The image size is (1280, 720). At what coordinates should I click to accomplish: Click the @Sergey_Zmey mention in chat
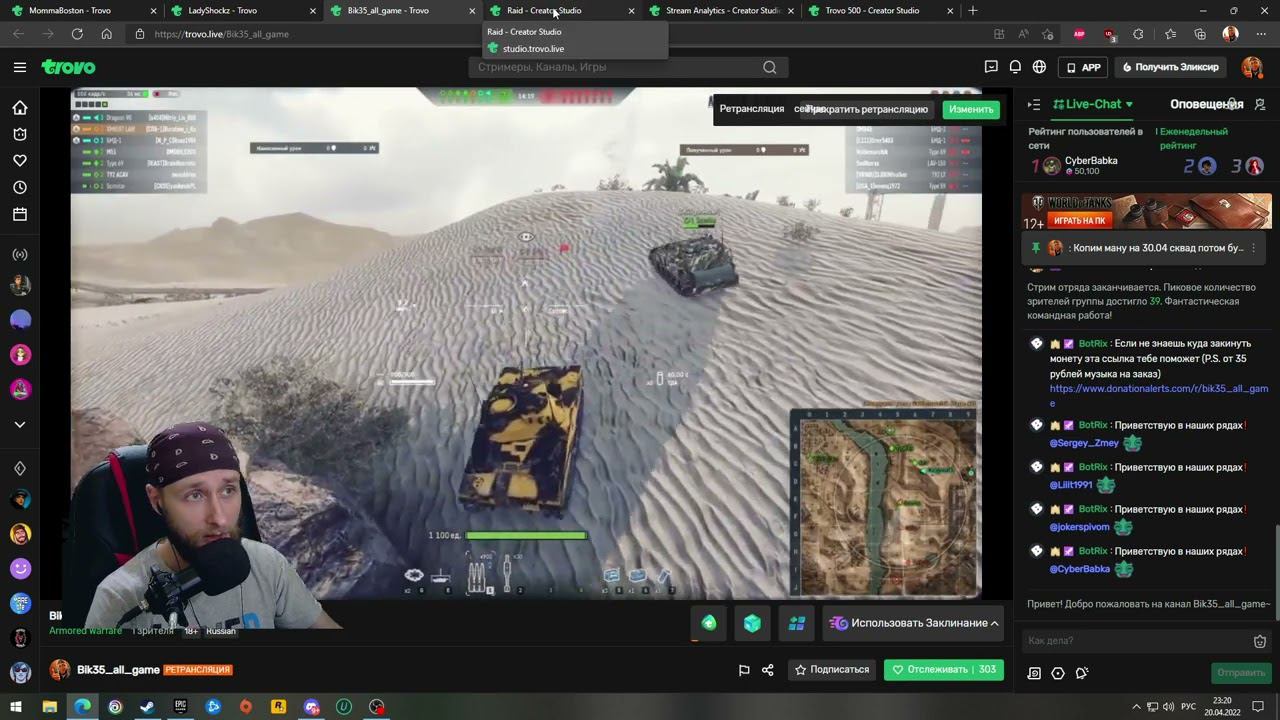click(x=1084, y=443)
